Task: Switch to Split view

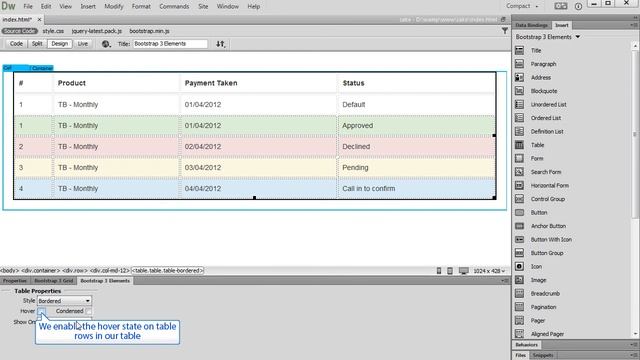Action: click(37, 44)
